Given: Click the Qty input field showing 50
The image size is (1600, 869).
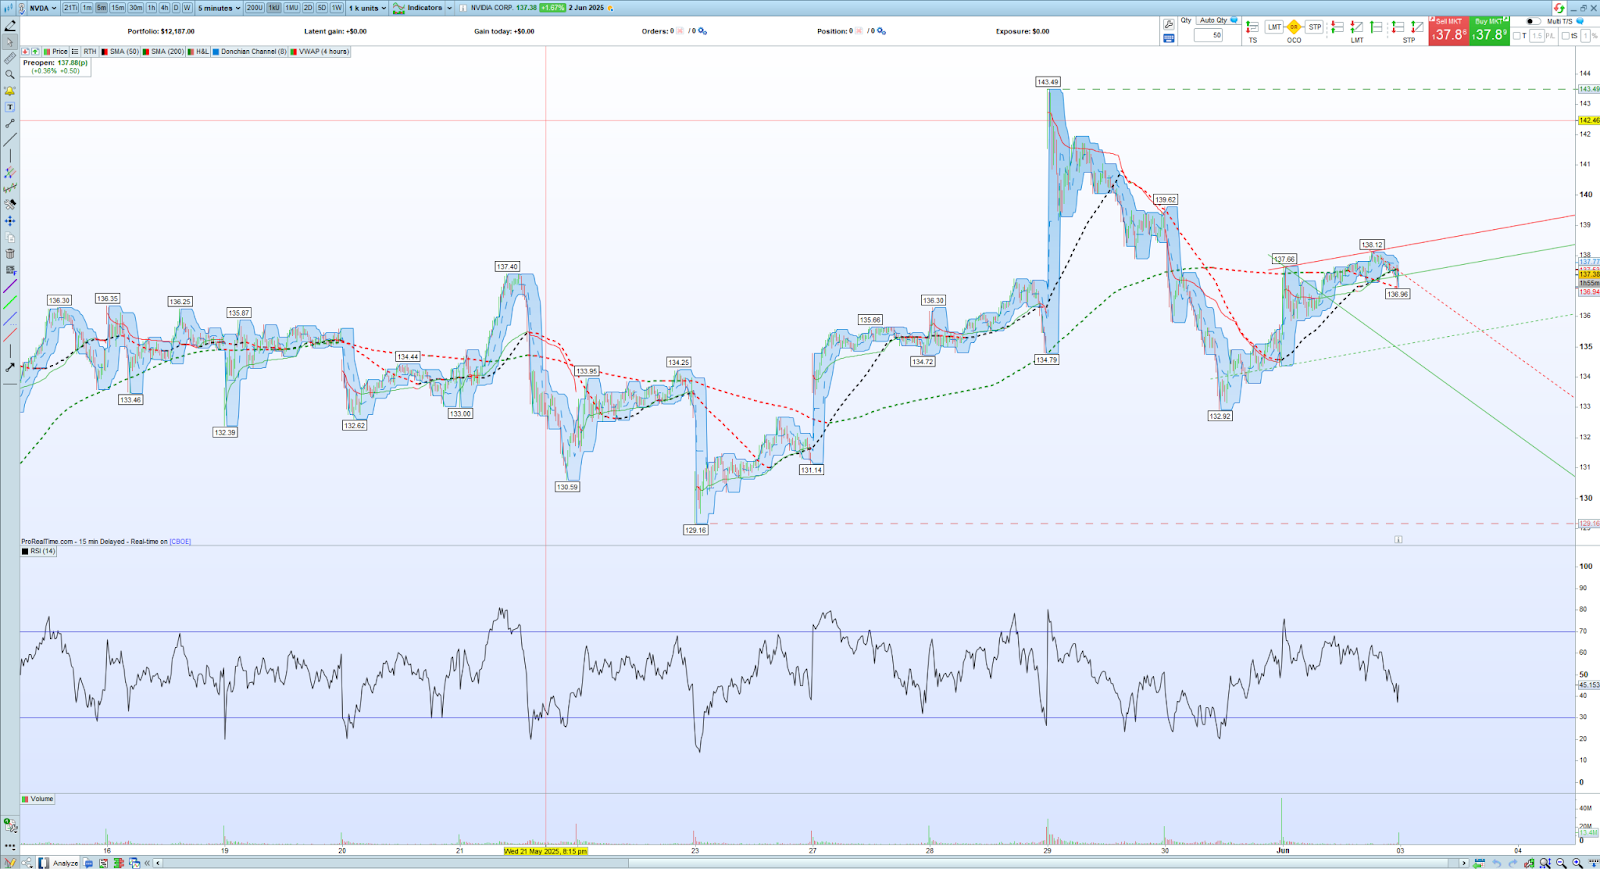Looking at the screenshot, I should tap(1208, 35).
